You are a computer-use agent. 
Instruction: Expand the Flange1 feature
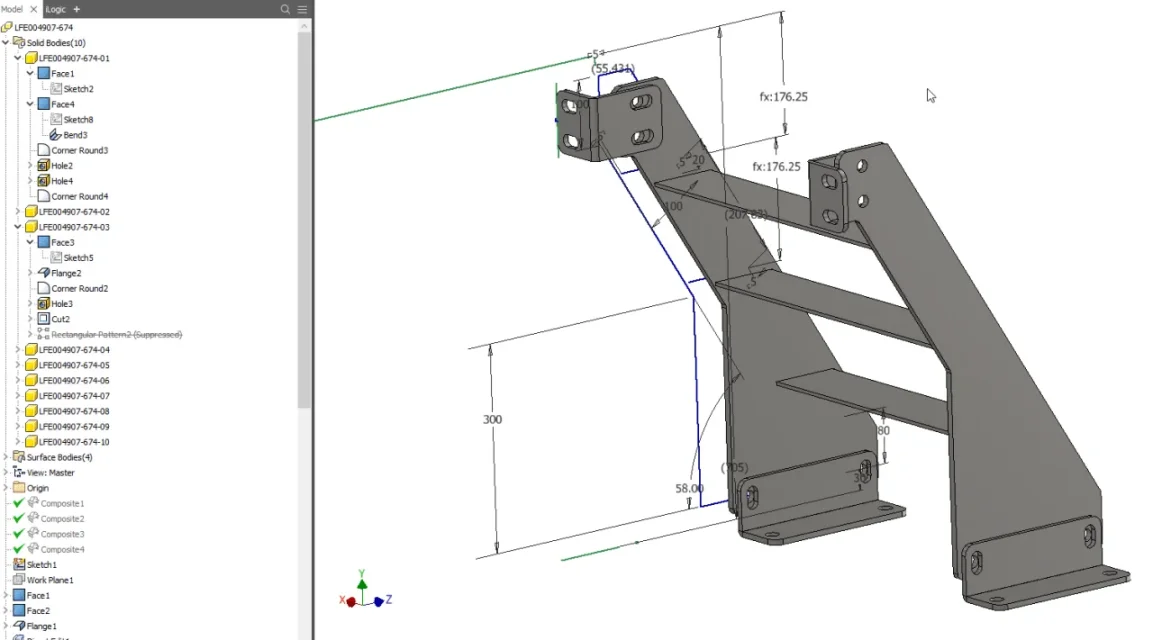[x=5, y=626]
